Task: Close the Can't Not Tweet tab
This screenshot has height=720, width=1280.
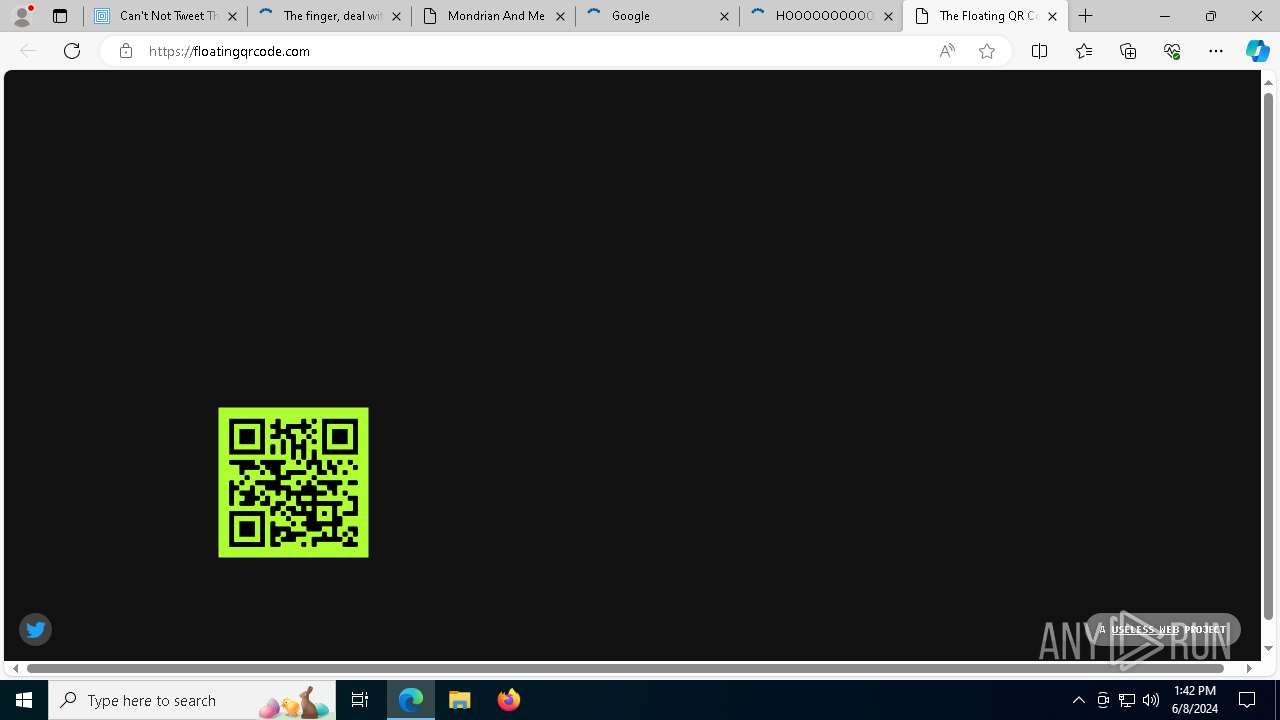Action: [x=232, y=16]
